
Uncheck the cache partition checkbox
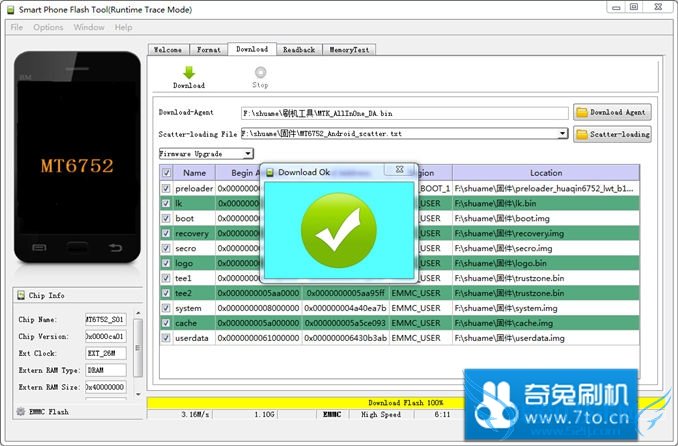click(166, 323)
